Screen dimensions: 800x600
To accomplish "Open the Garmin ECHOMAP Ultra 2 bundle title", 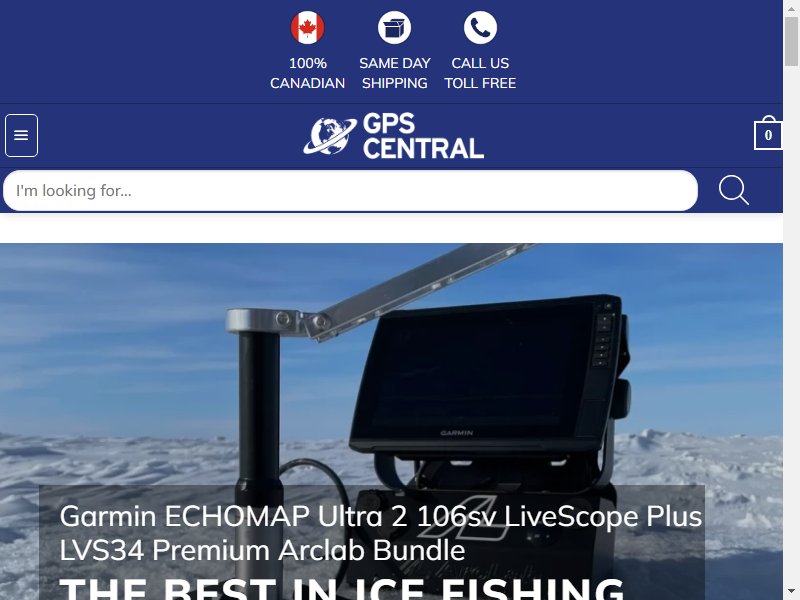I will pyautogui.click(x=381, y=533).
